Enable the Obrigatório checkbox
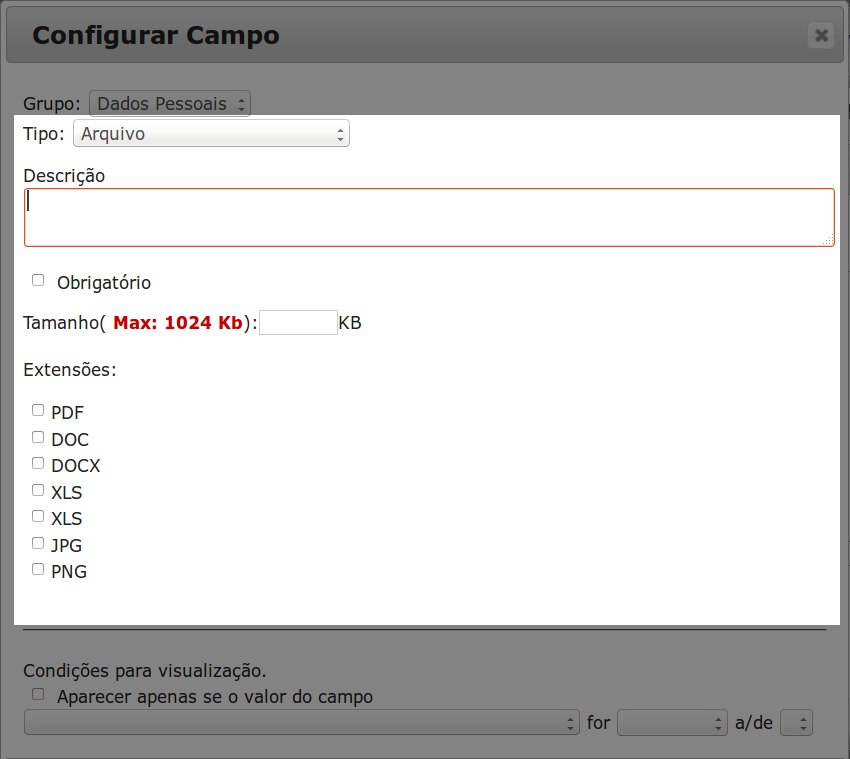The height and width of the screenshot is (759, 850). click(x=38, y=281)
